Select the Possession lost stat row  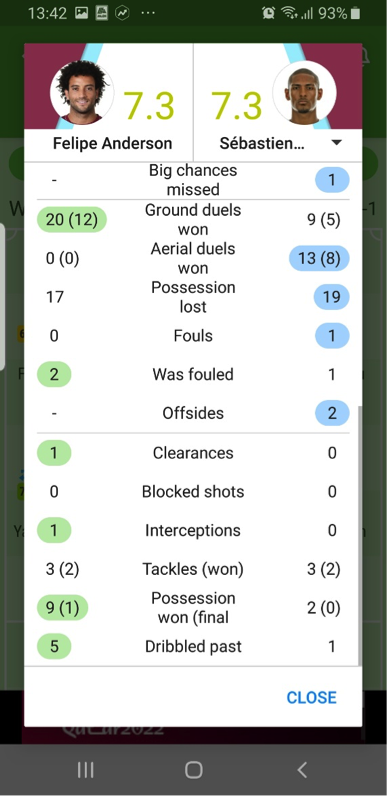coord(193,297)
